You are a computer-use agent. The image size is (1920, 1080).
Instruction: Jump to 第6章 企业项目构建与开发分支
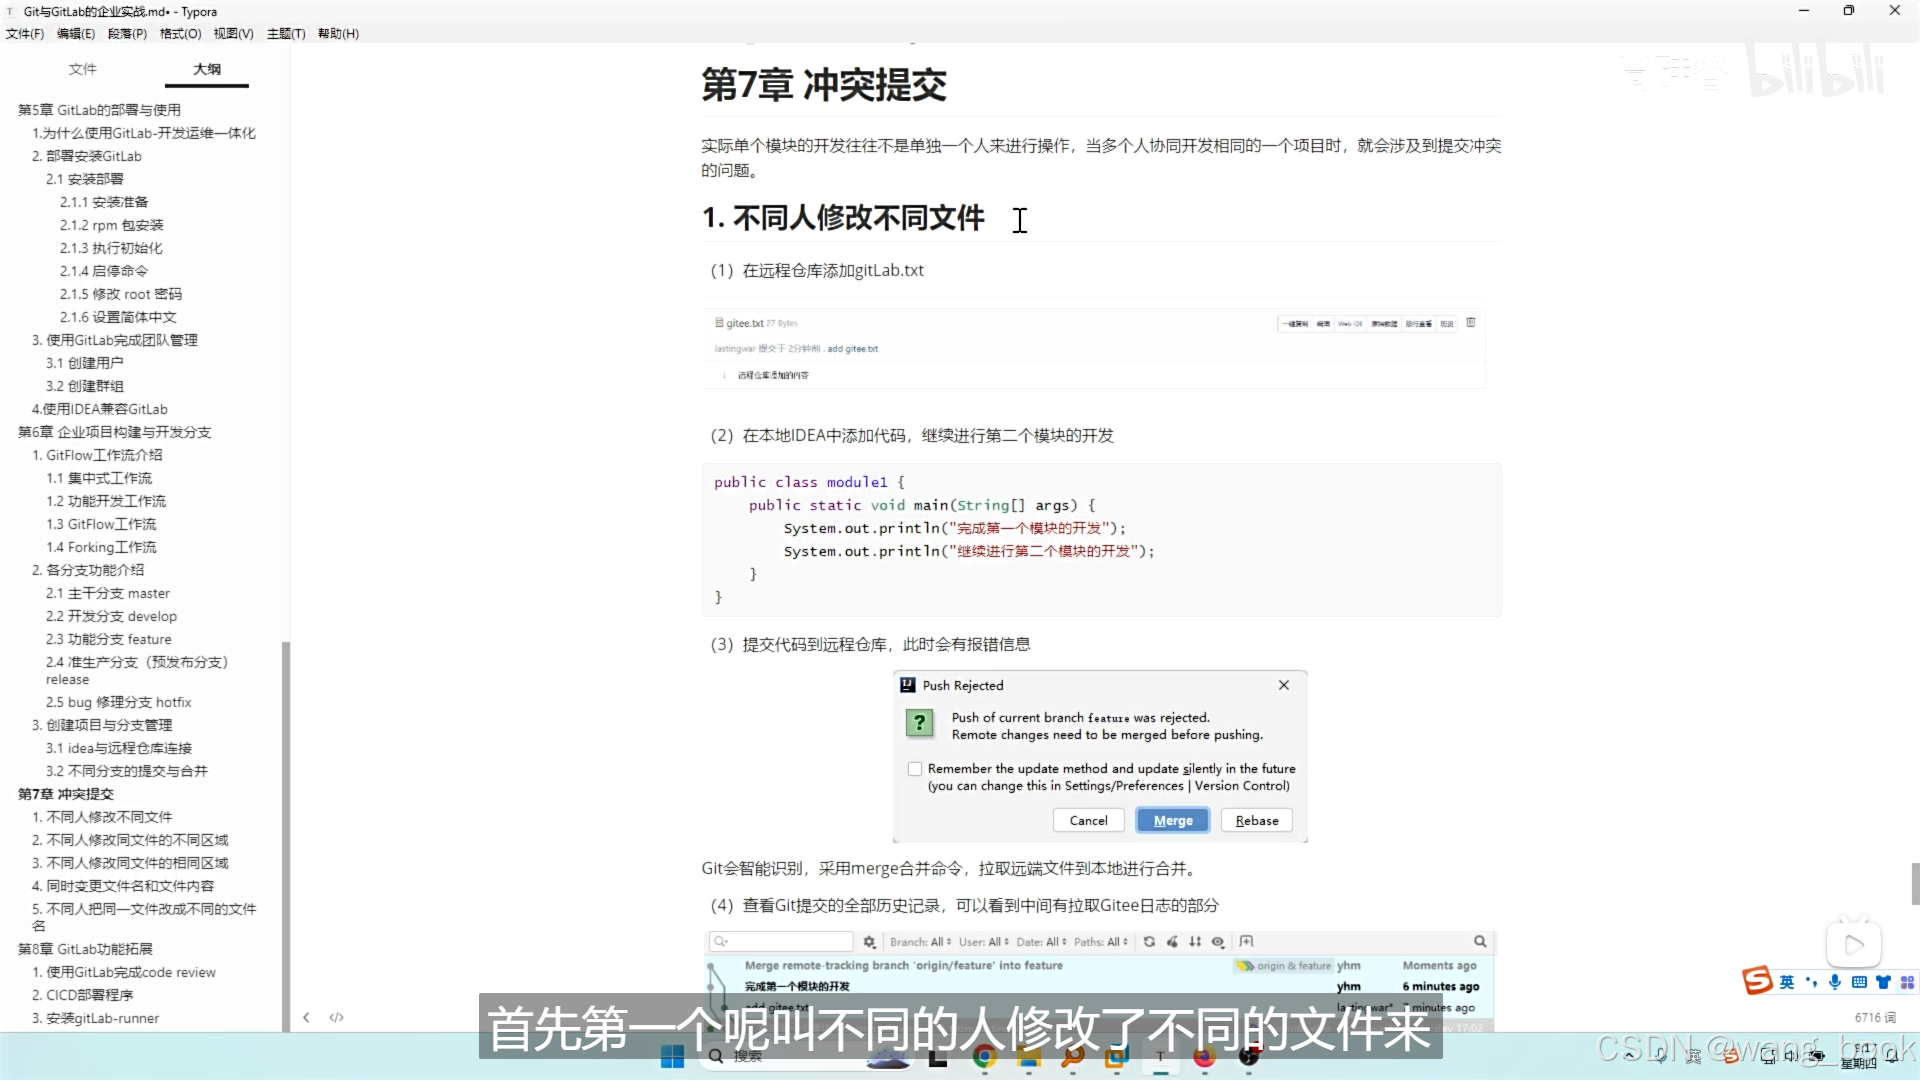coord(114,432)
